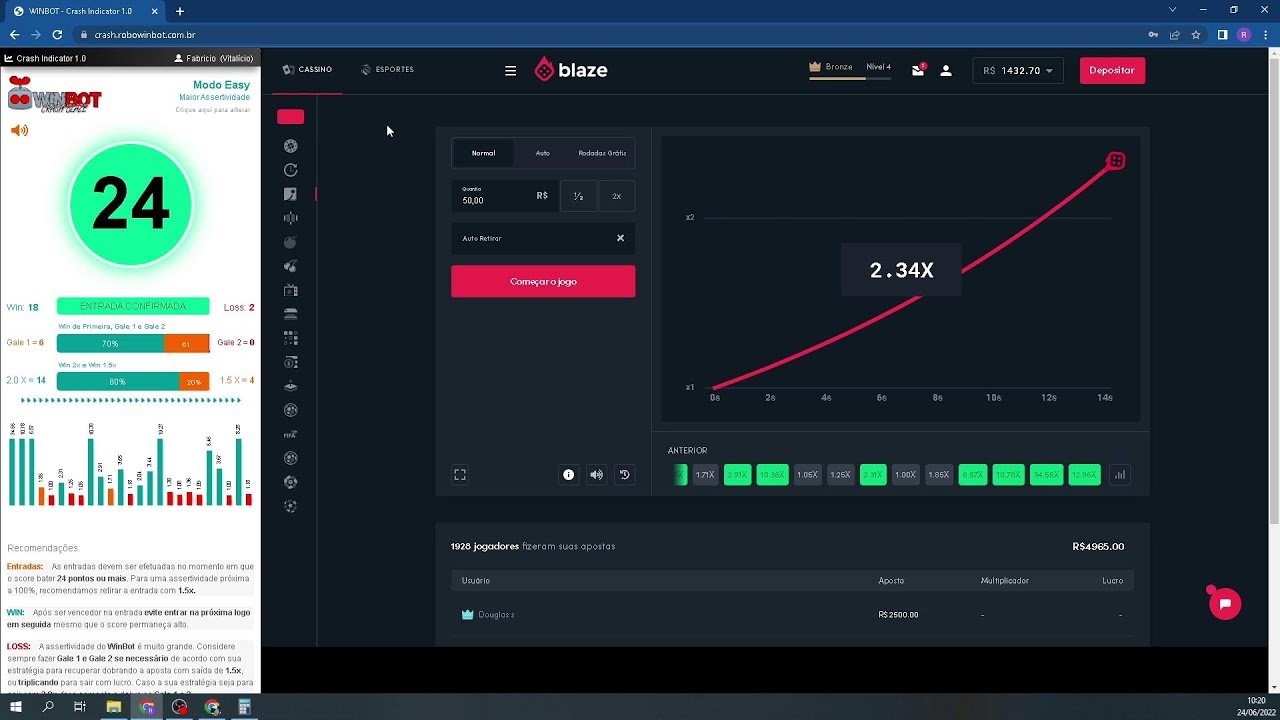Open the bomb Mines sidebar icon
Image resolution: width=1280 pixels, height=720 pixels.
tap(291, 242)
